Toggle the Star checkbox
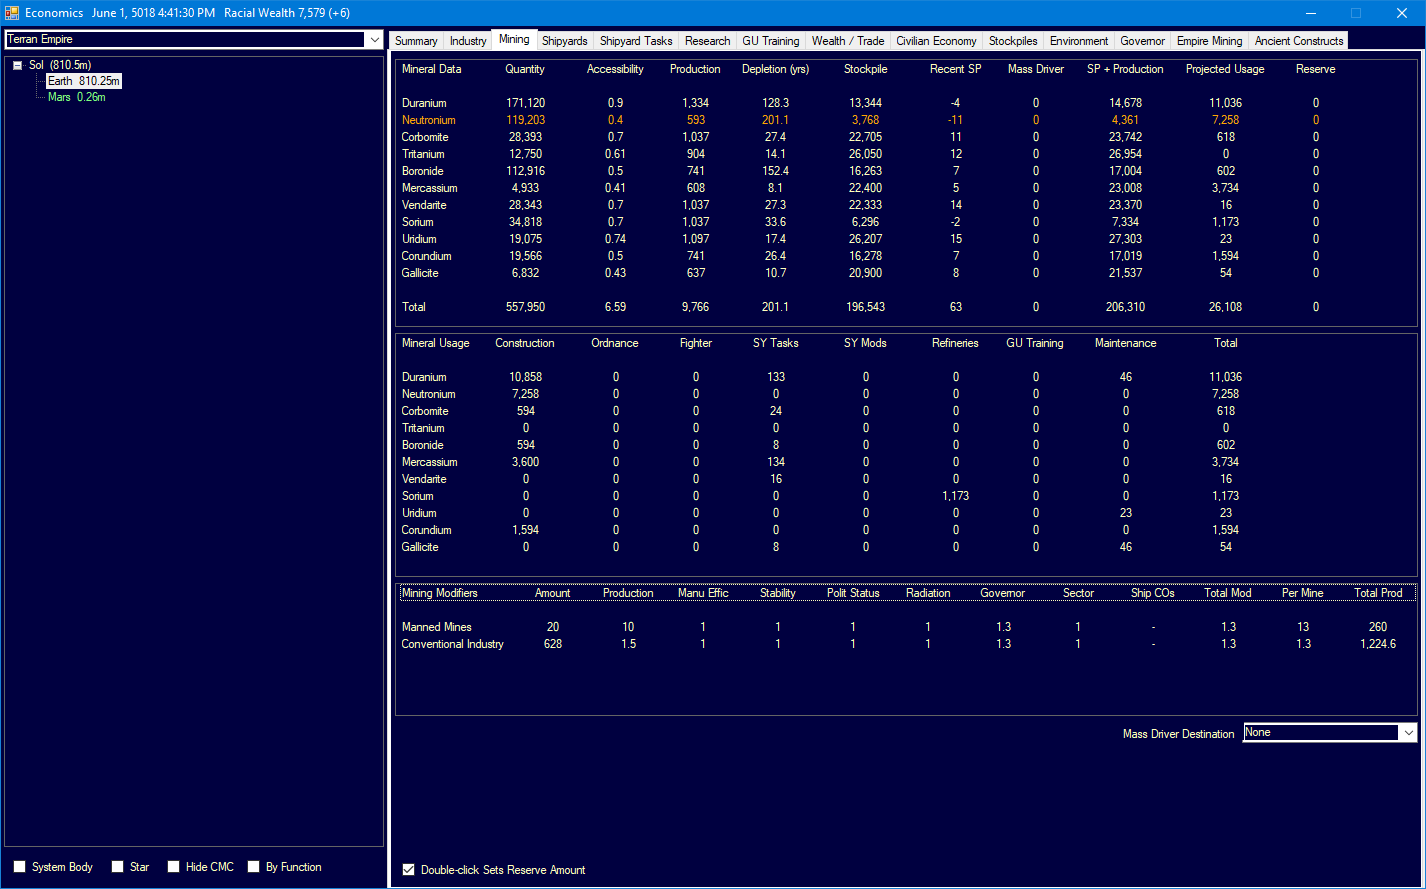1426x889 pixels. [x=118, y=867]
